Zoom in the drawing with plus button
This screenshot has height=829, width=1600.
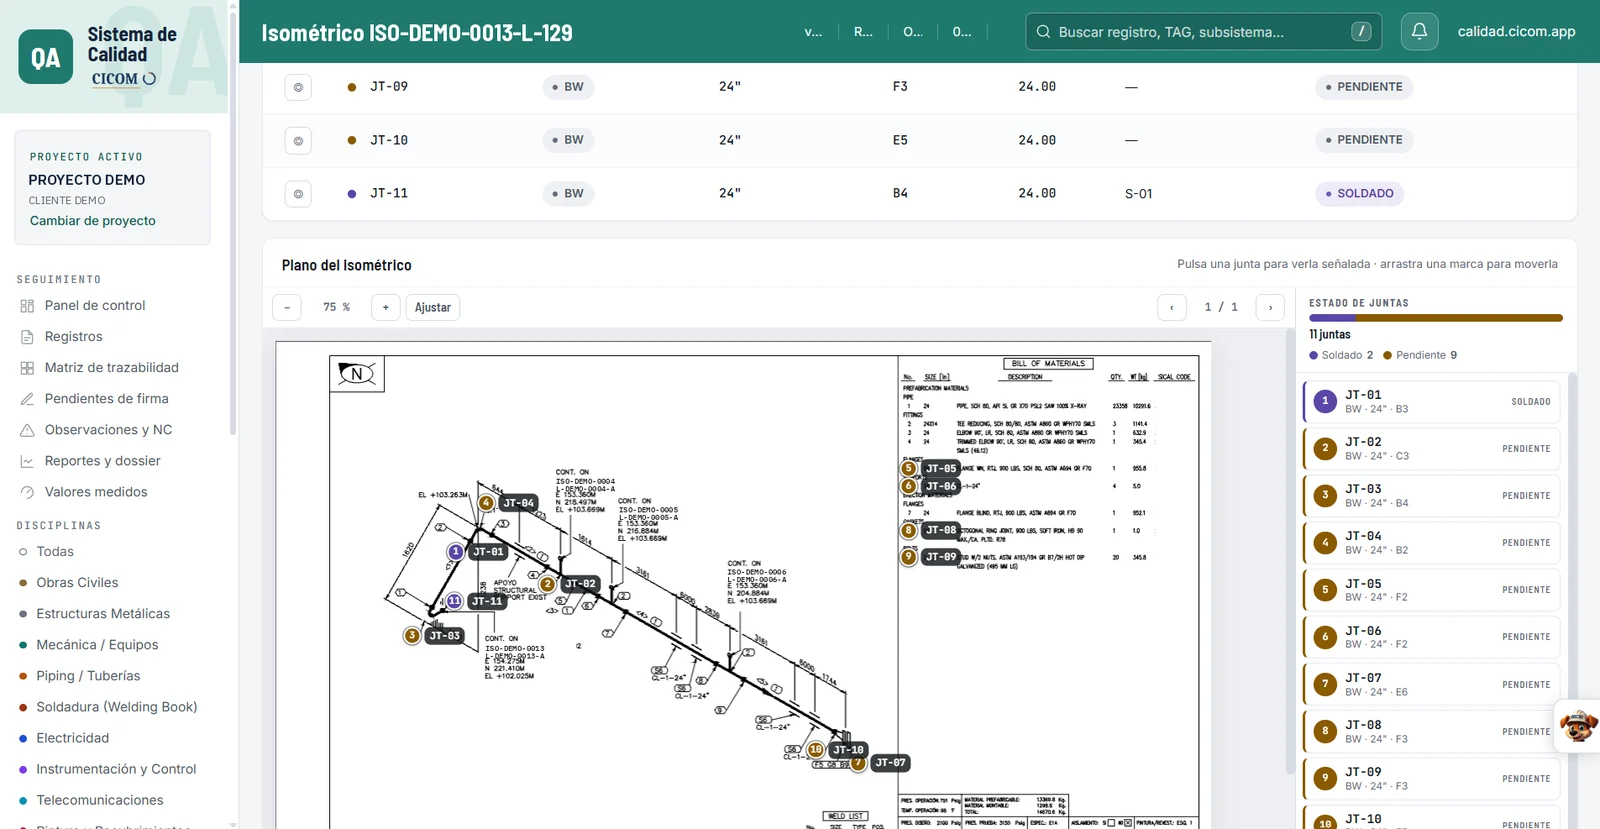point(385,307)
